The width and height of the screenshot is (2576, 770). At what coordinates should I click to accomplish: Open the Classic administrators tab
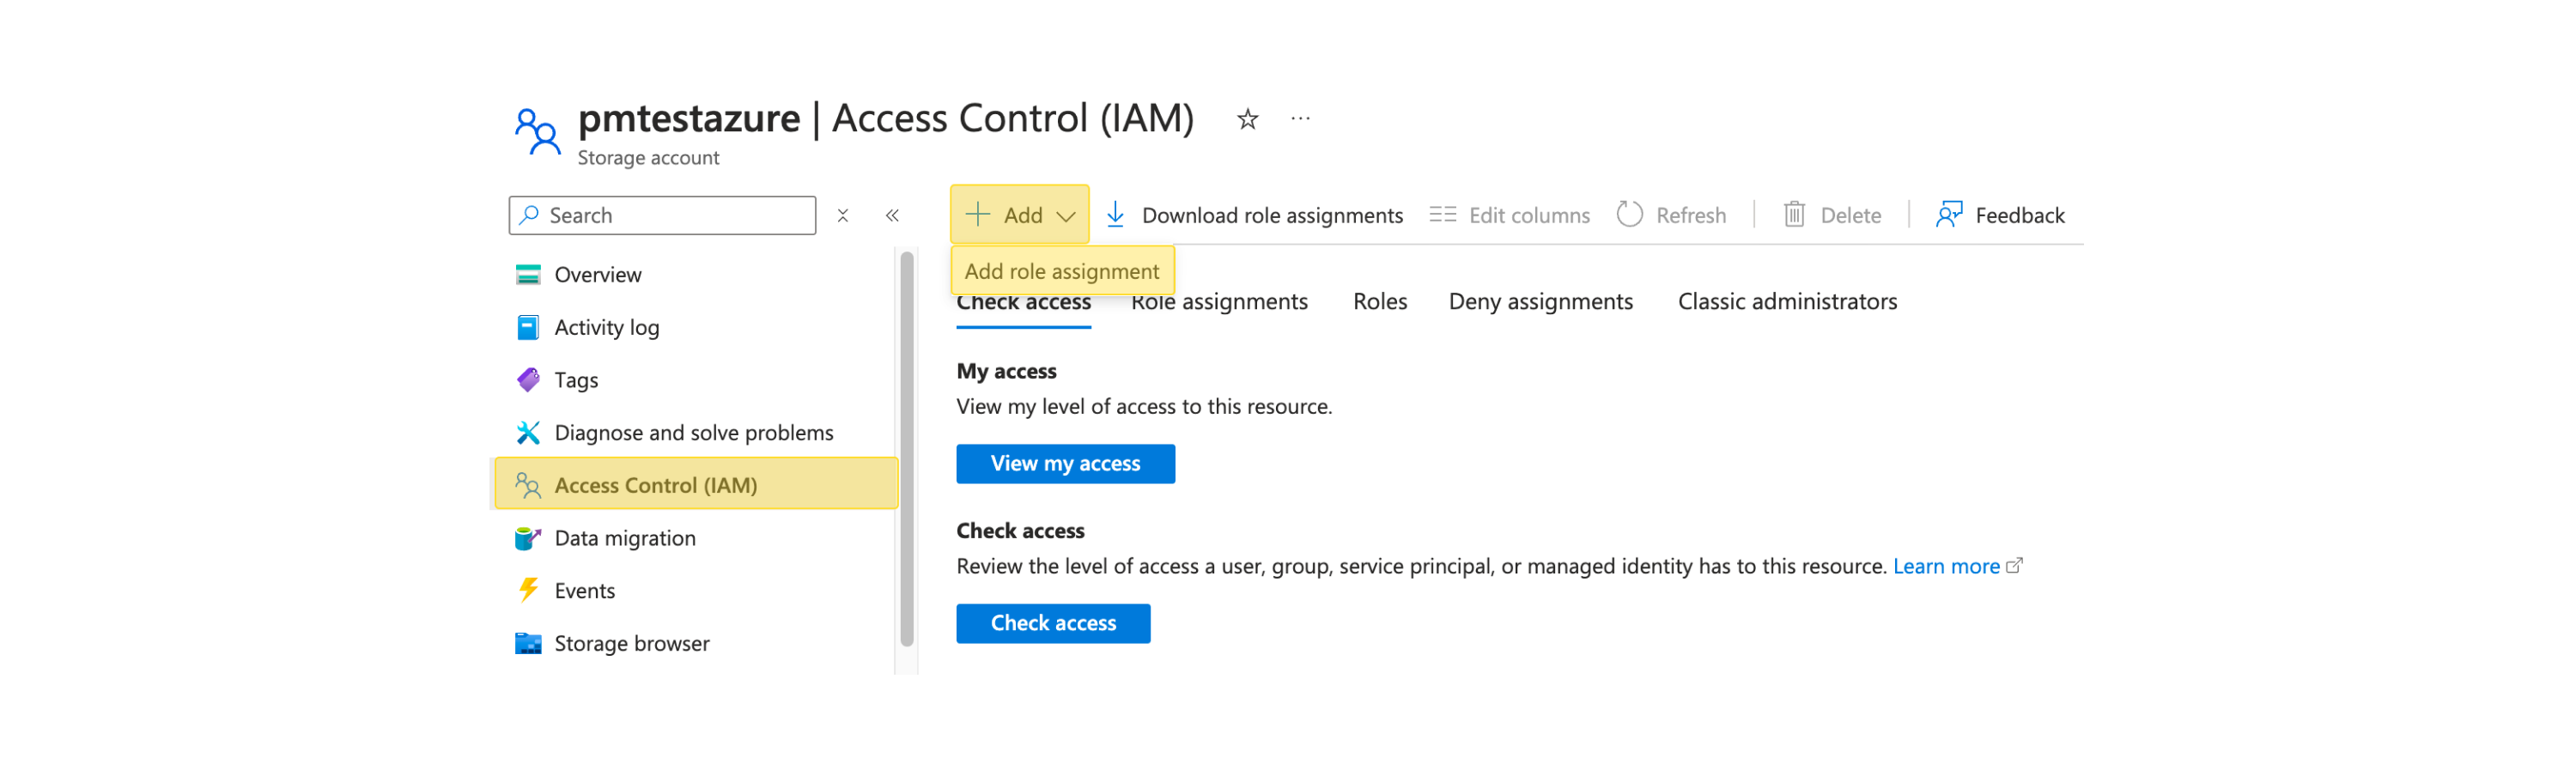pyautogui.click(x=1787, y=301)
